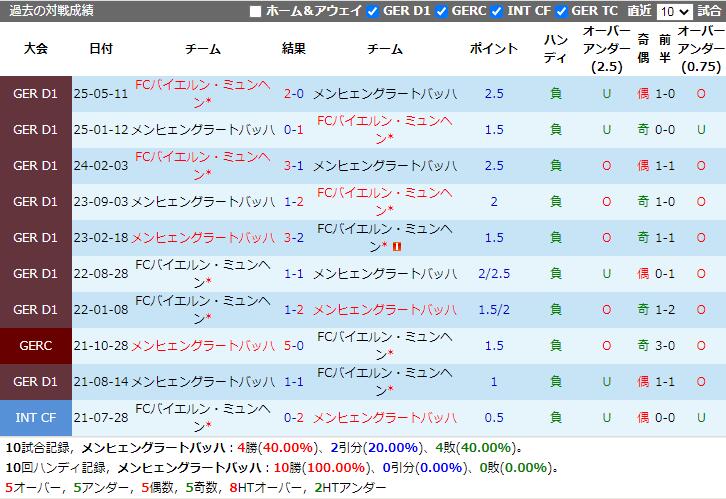Click the 0-1 score from 25-01-12
Screen dimensions: 726x499
point(294,130)
